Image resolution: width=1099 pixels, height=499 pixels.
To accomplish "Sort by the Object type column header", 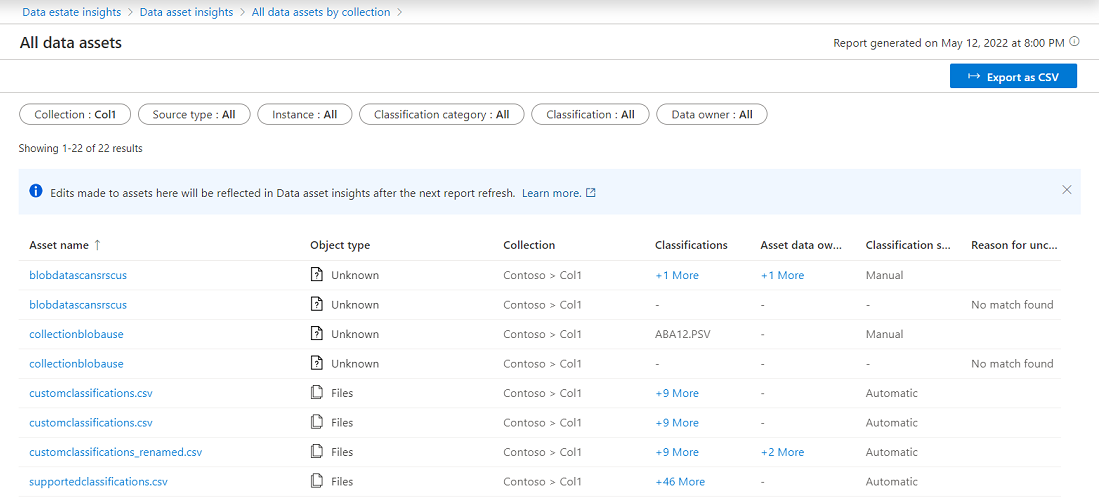I will click(x=340, y=245).
